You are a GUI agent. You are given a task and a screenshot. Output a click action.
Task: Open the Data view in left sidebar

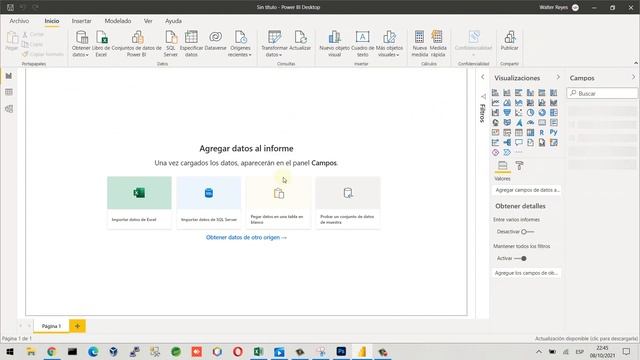(9, 92)
